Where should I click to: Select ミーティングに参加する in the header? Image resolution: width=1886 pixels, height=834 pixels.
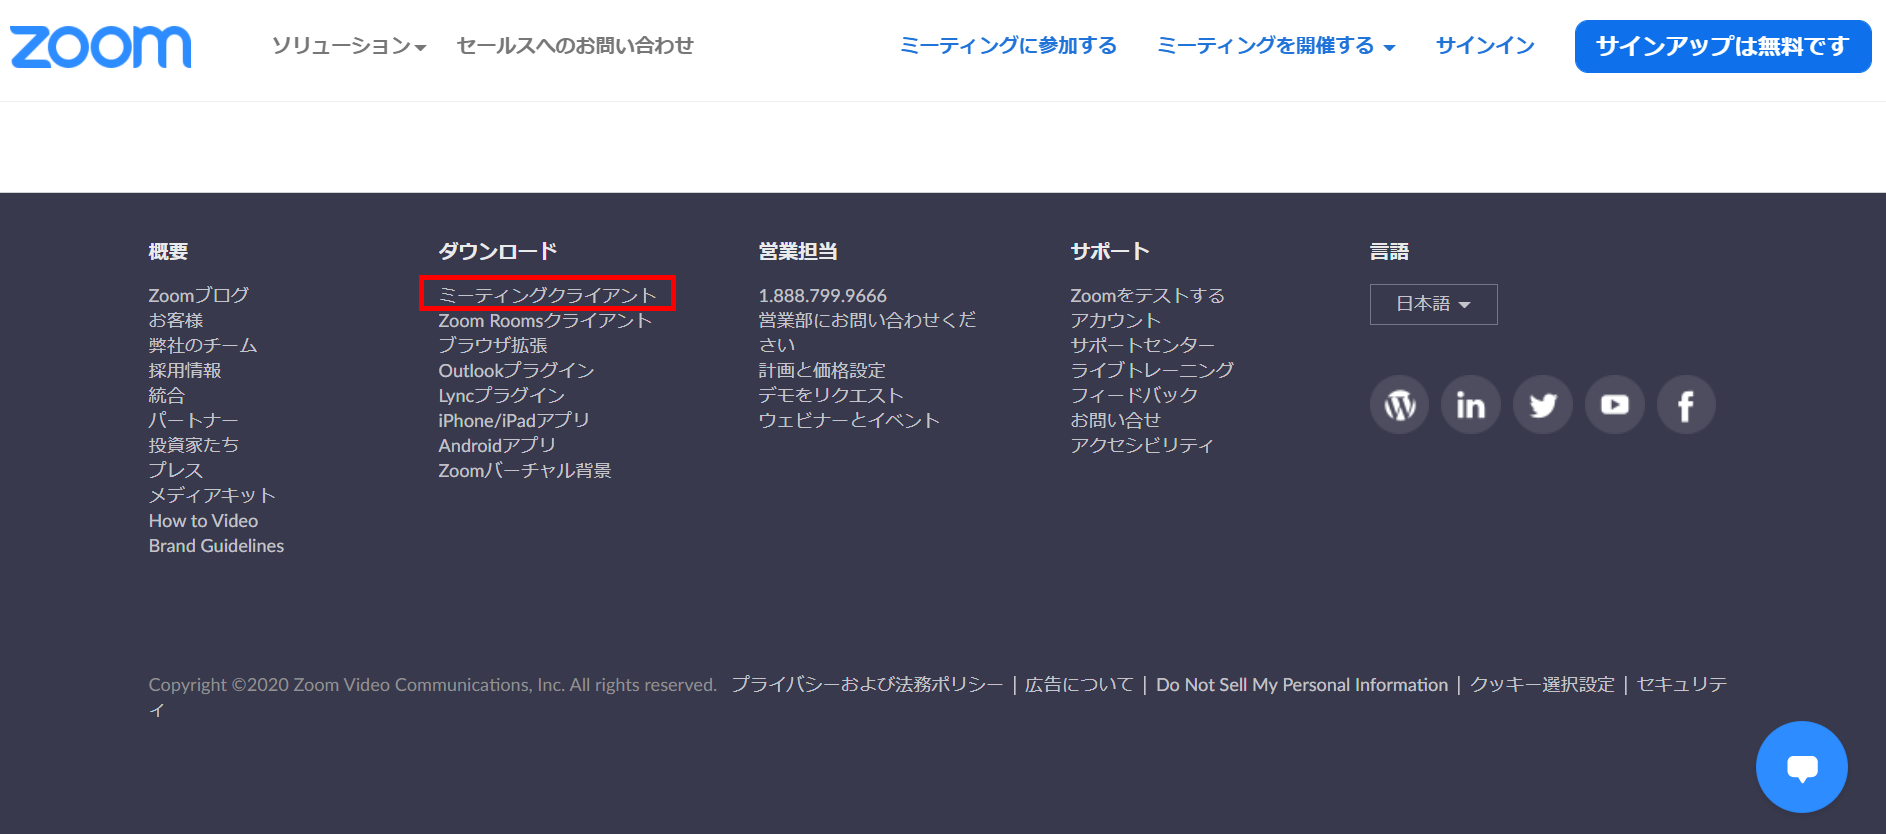(1008, 46)
